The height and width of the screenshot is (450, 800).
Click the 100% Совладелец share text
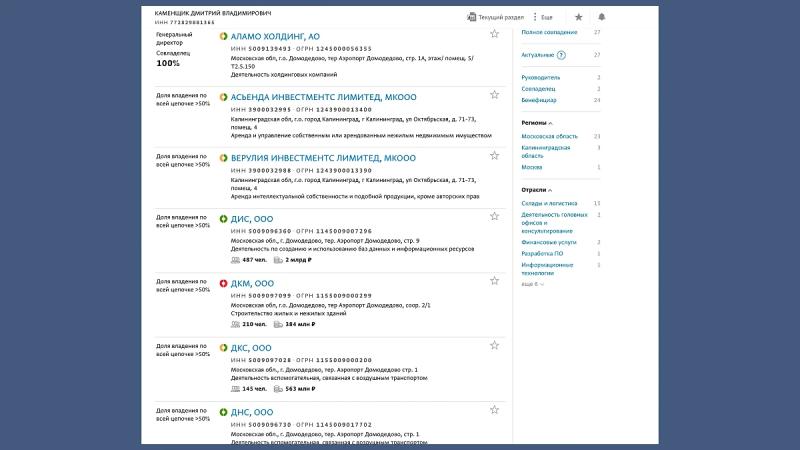pos(168,63)
